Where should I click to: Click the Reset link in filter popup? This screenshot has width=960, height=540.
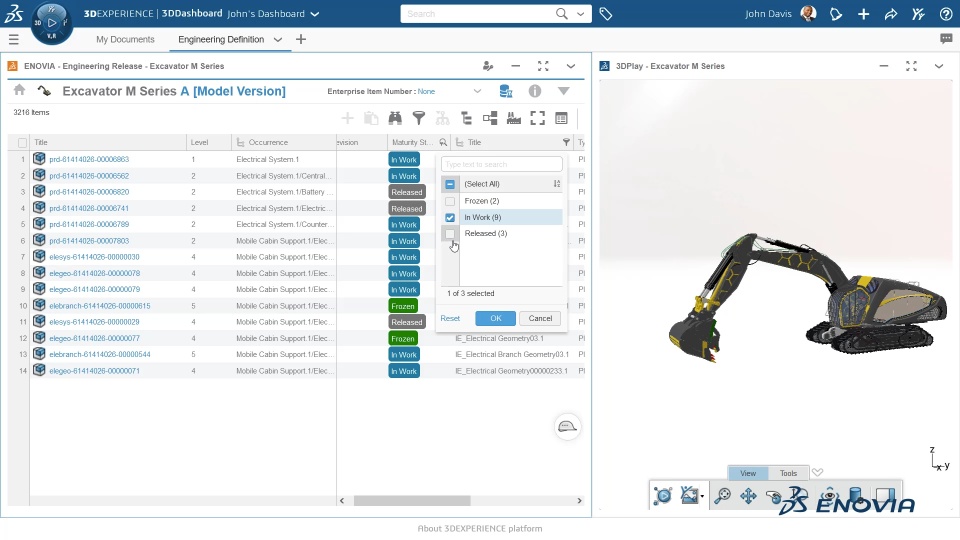[x=450, y=318]
